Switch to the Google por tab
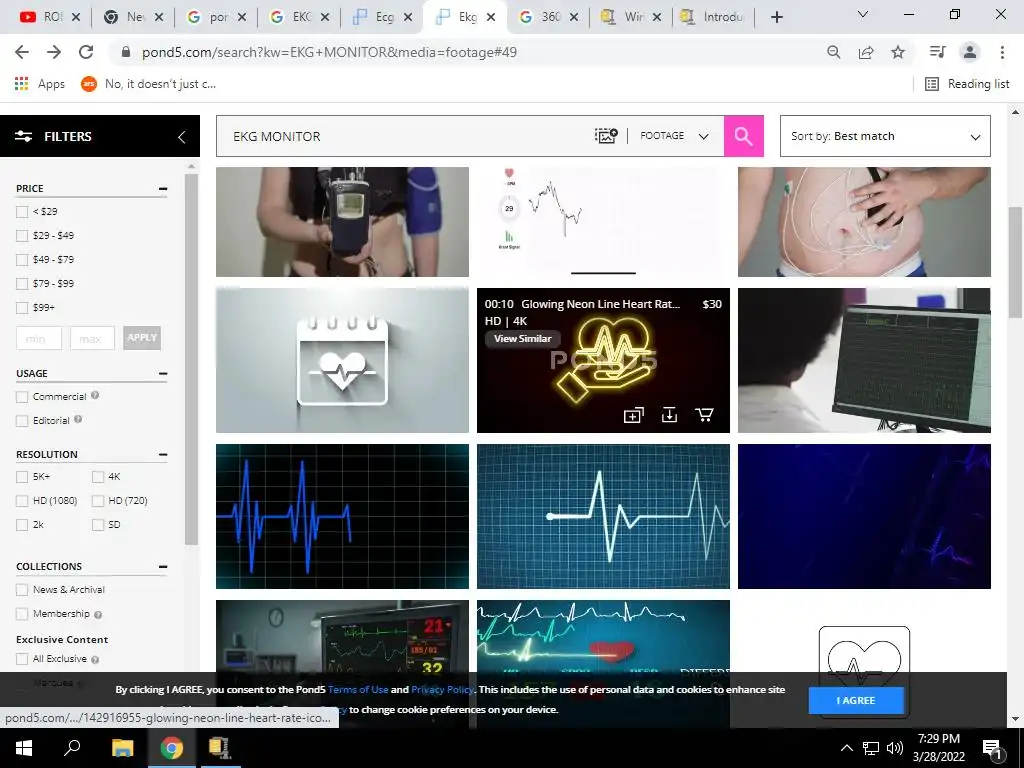The image size is (1024, 768). coord(216,17)
